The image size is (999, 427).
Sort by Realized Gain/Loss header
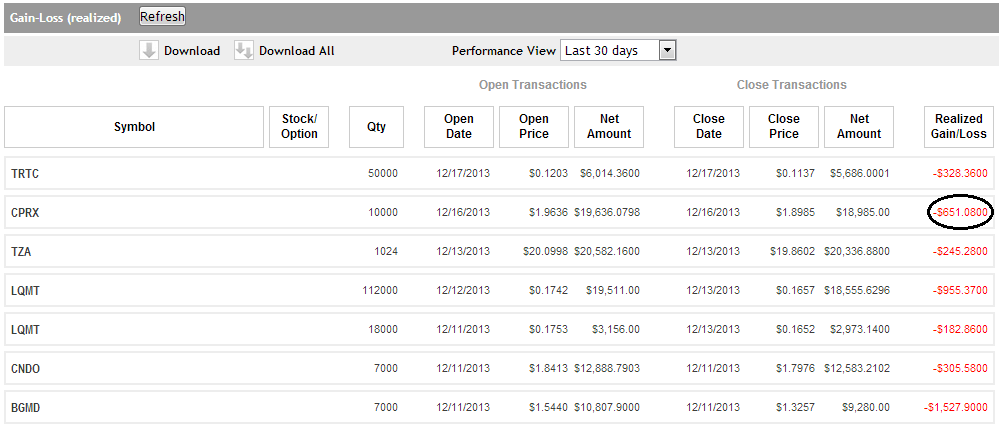point(960,127)
